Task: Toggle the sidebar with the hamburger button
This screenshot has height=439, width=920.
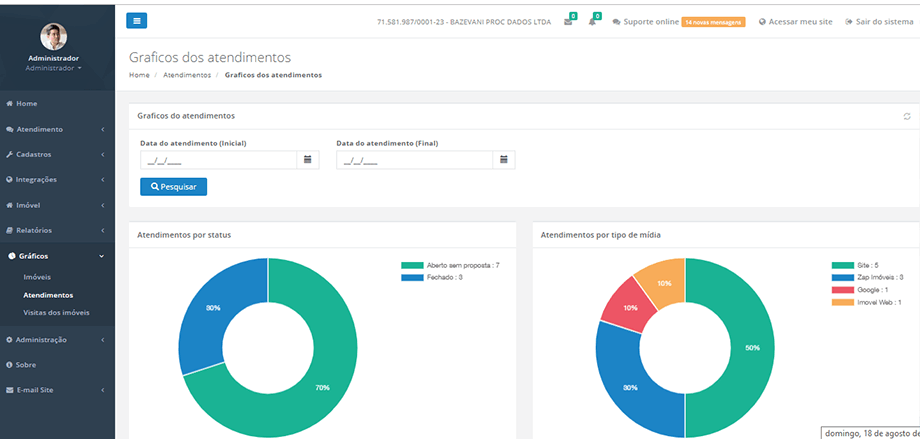Action: click(x=137, y=21)
